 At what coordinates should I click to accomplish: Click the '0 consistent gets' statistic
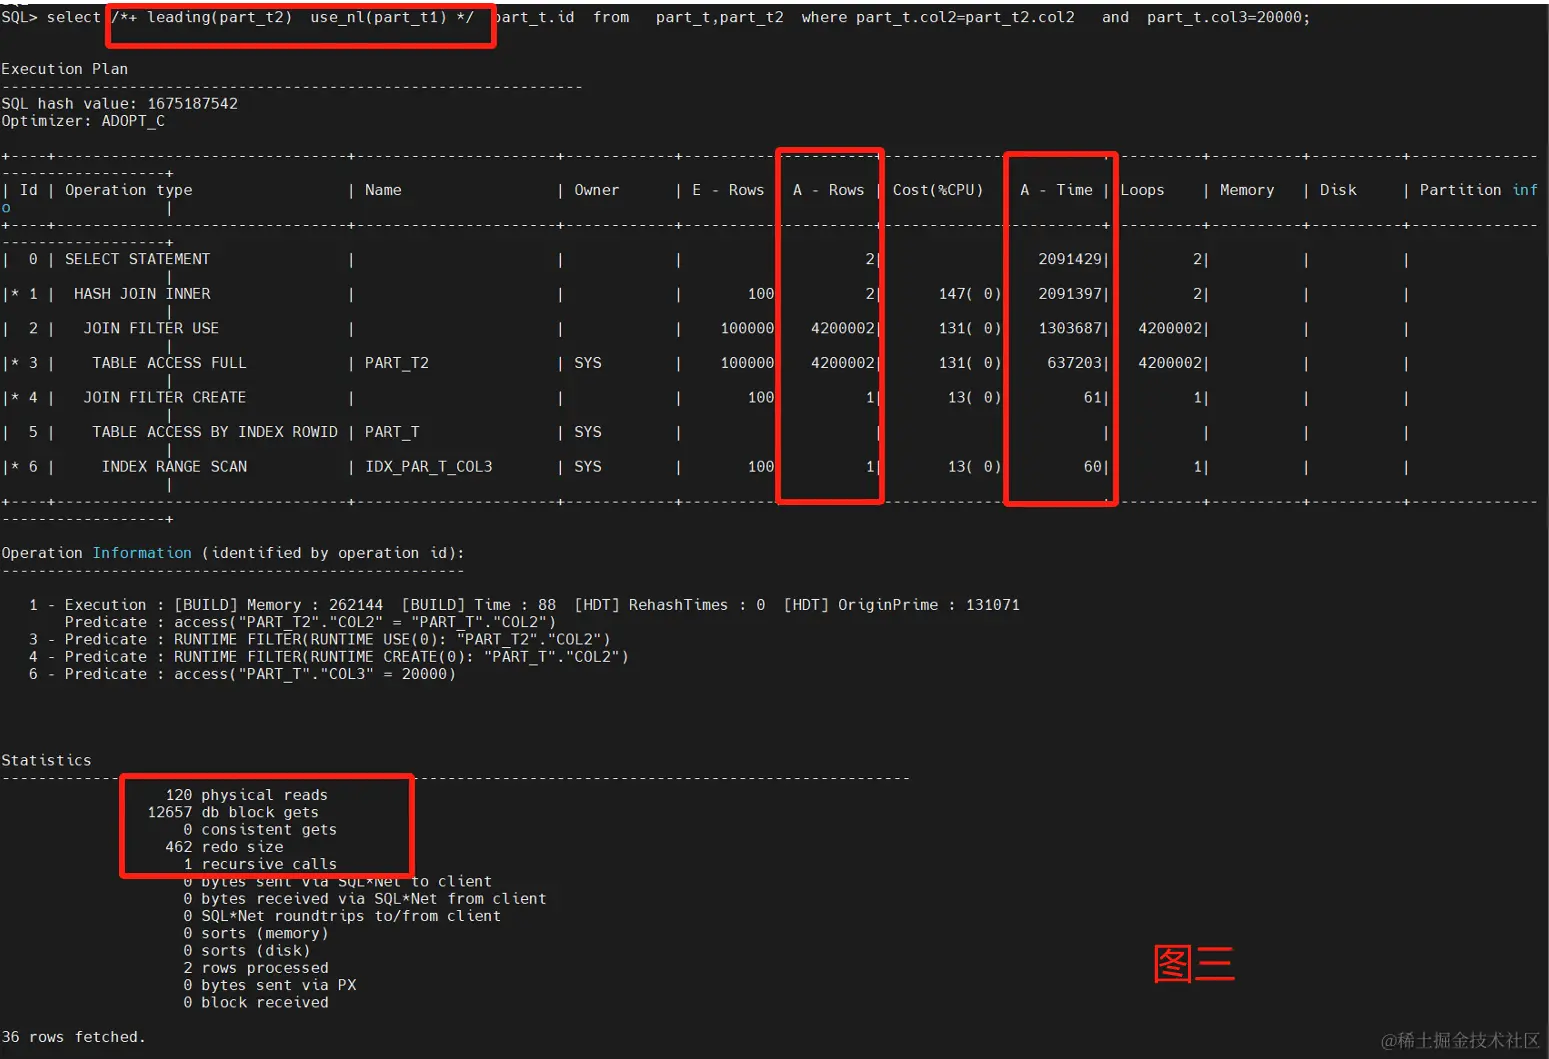(260, 830)
